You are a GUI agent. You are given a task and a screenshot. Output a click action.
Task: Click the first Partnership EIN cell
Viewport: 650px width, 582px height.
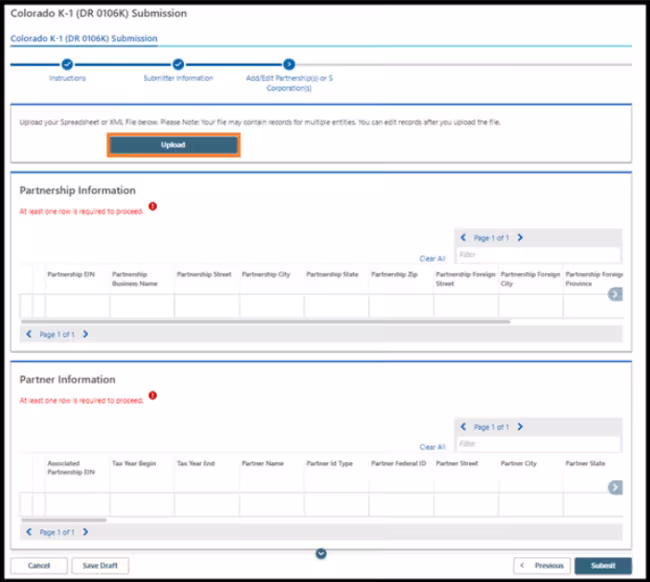(78, 306)
